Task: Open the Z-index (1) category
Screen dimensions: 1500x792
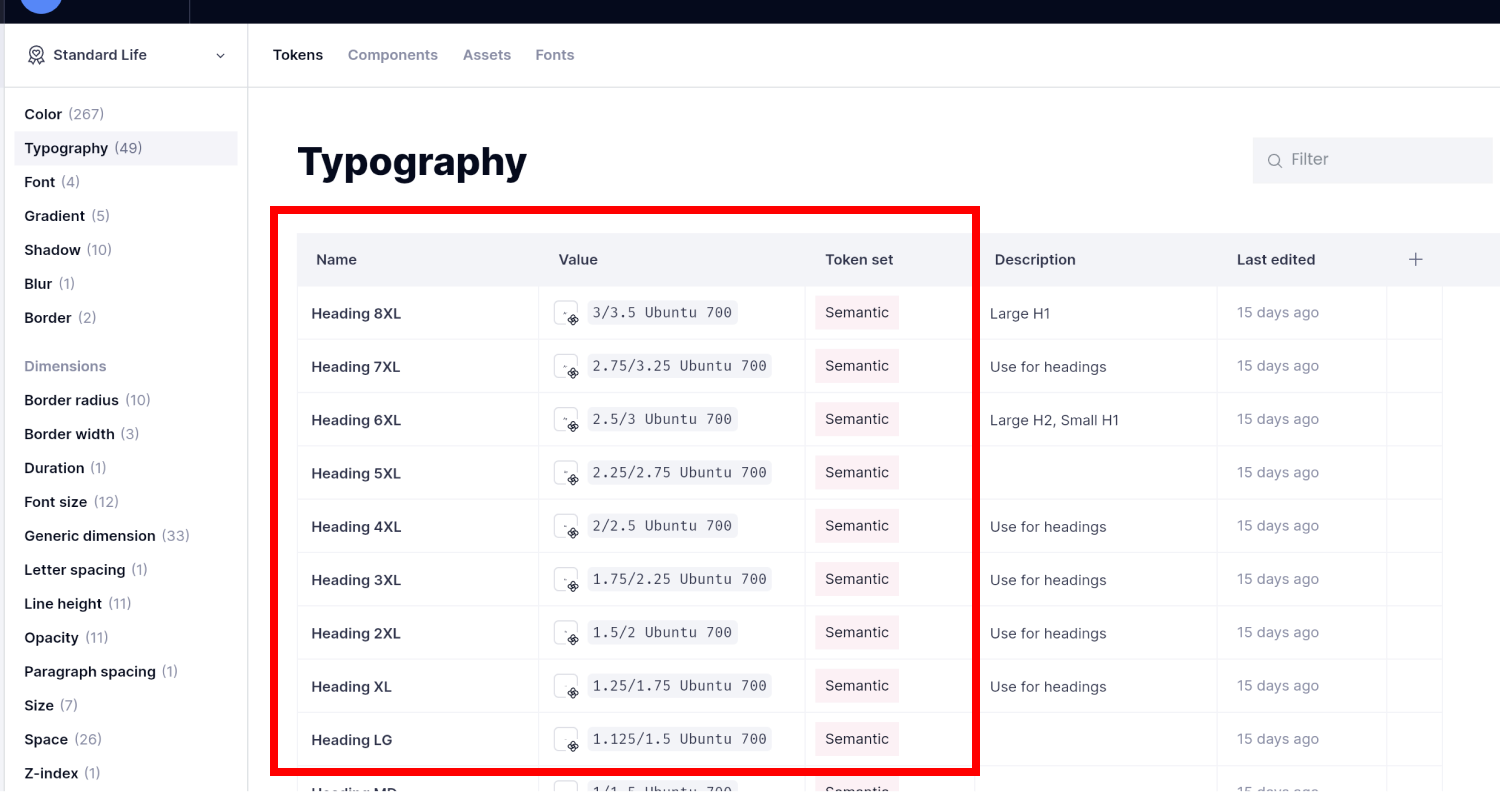Action: [126, 773]
